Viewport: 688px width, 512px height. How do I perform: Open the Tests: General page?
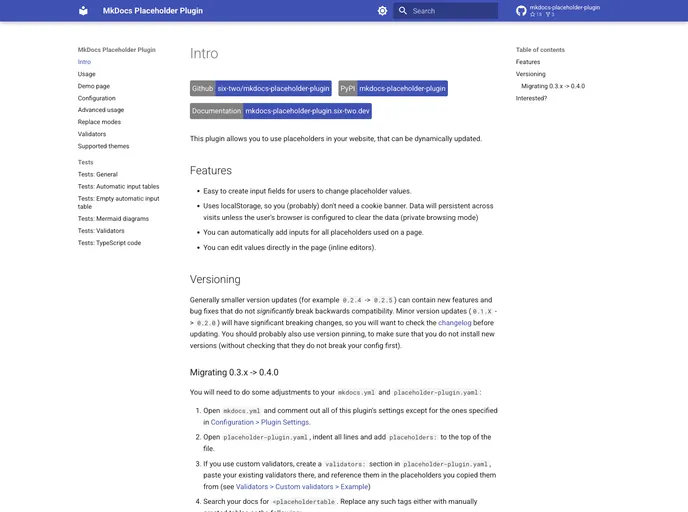click(98, 174)
